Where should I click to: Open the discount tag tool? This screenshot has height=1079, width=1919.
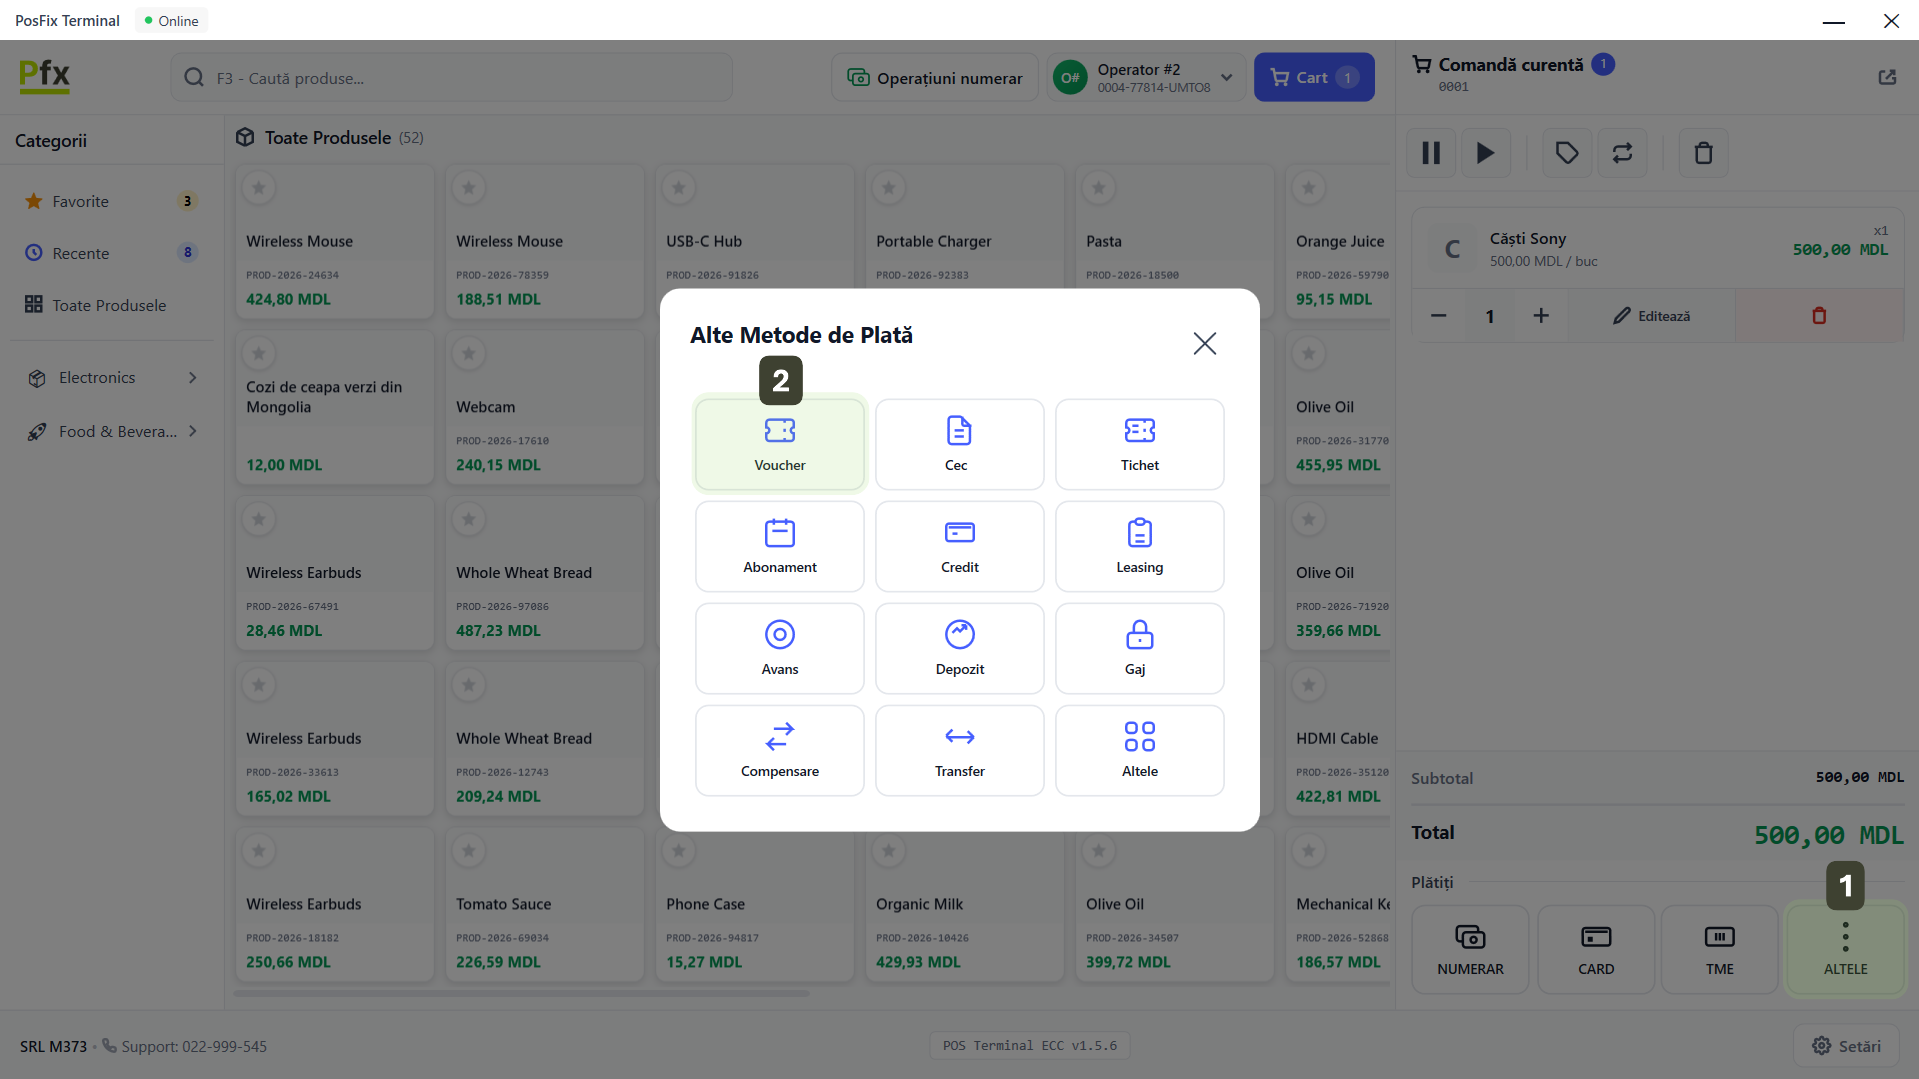tap(1566, 153)
